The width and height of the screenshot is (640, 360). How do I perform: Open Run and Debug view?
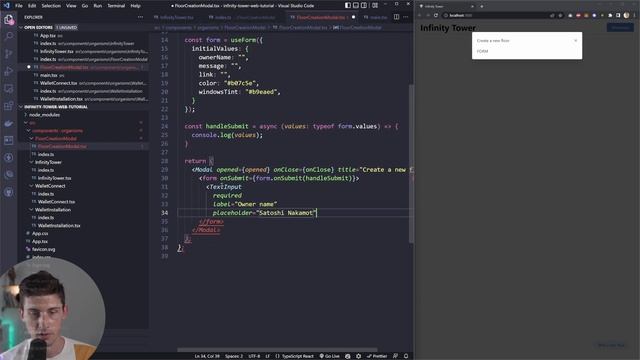click(9, 71)
